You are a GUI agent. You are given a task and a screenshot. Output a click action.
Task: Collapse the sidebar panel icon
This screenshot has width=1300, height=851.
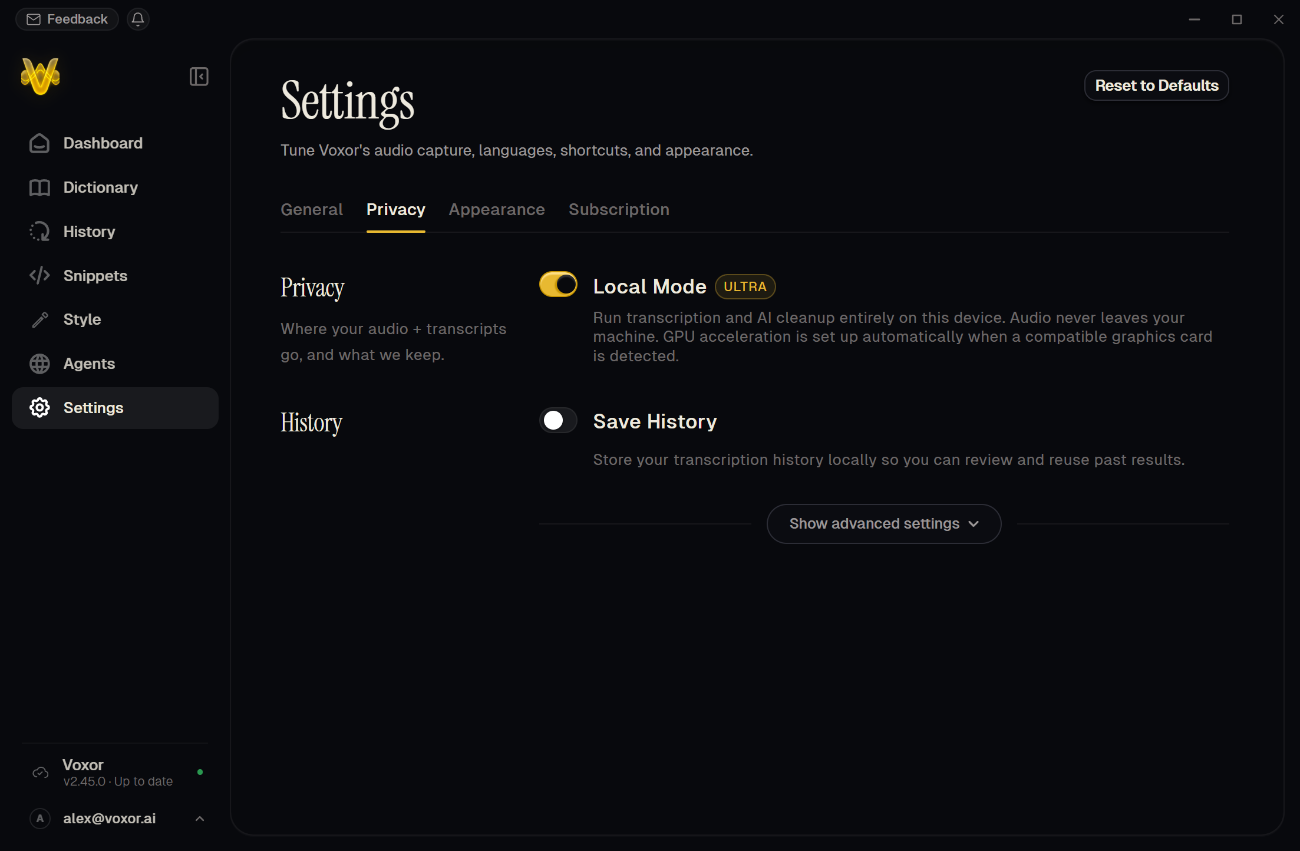coord(199,77)
